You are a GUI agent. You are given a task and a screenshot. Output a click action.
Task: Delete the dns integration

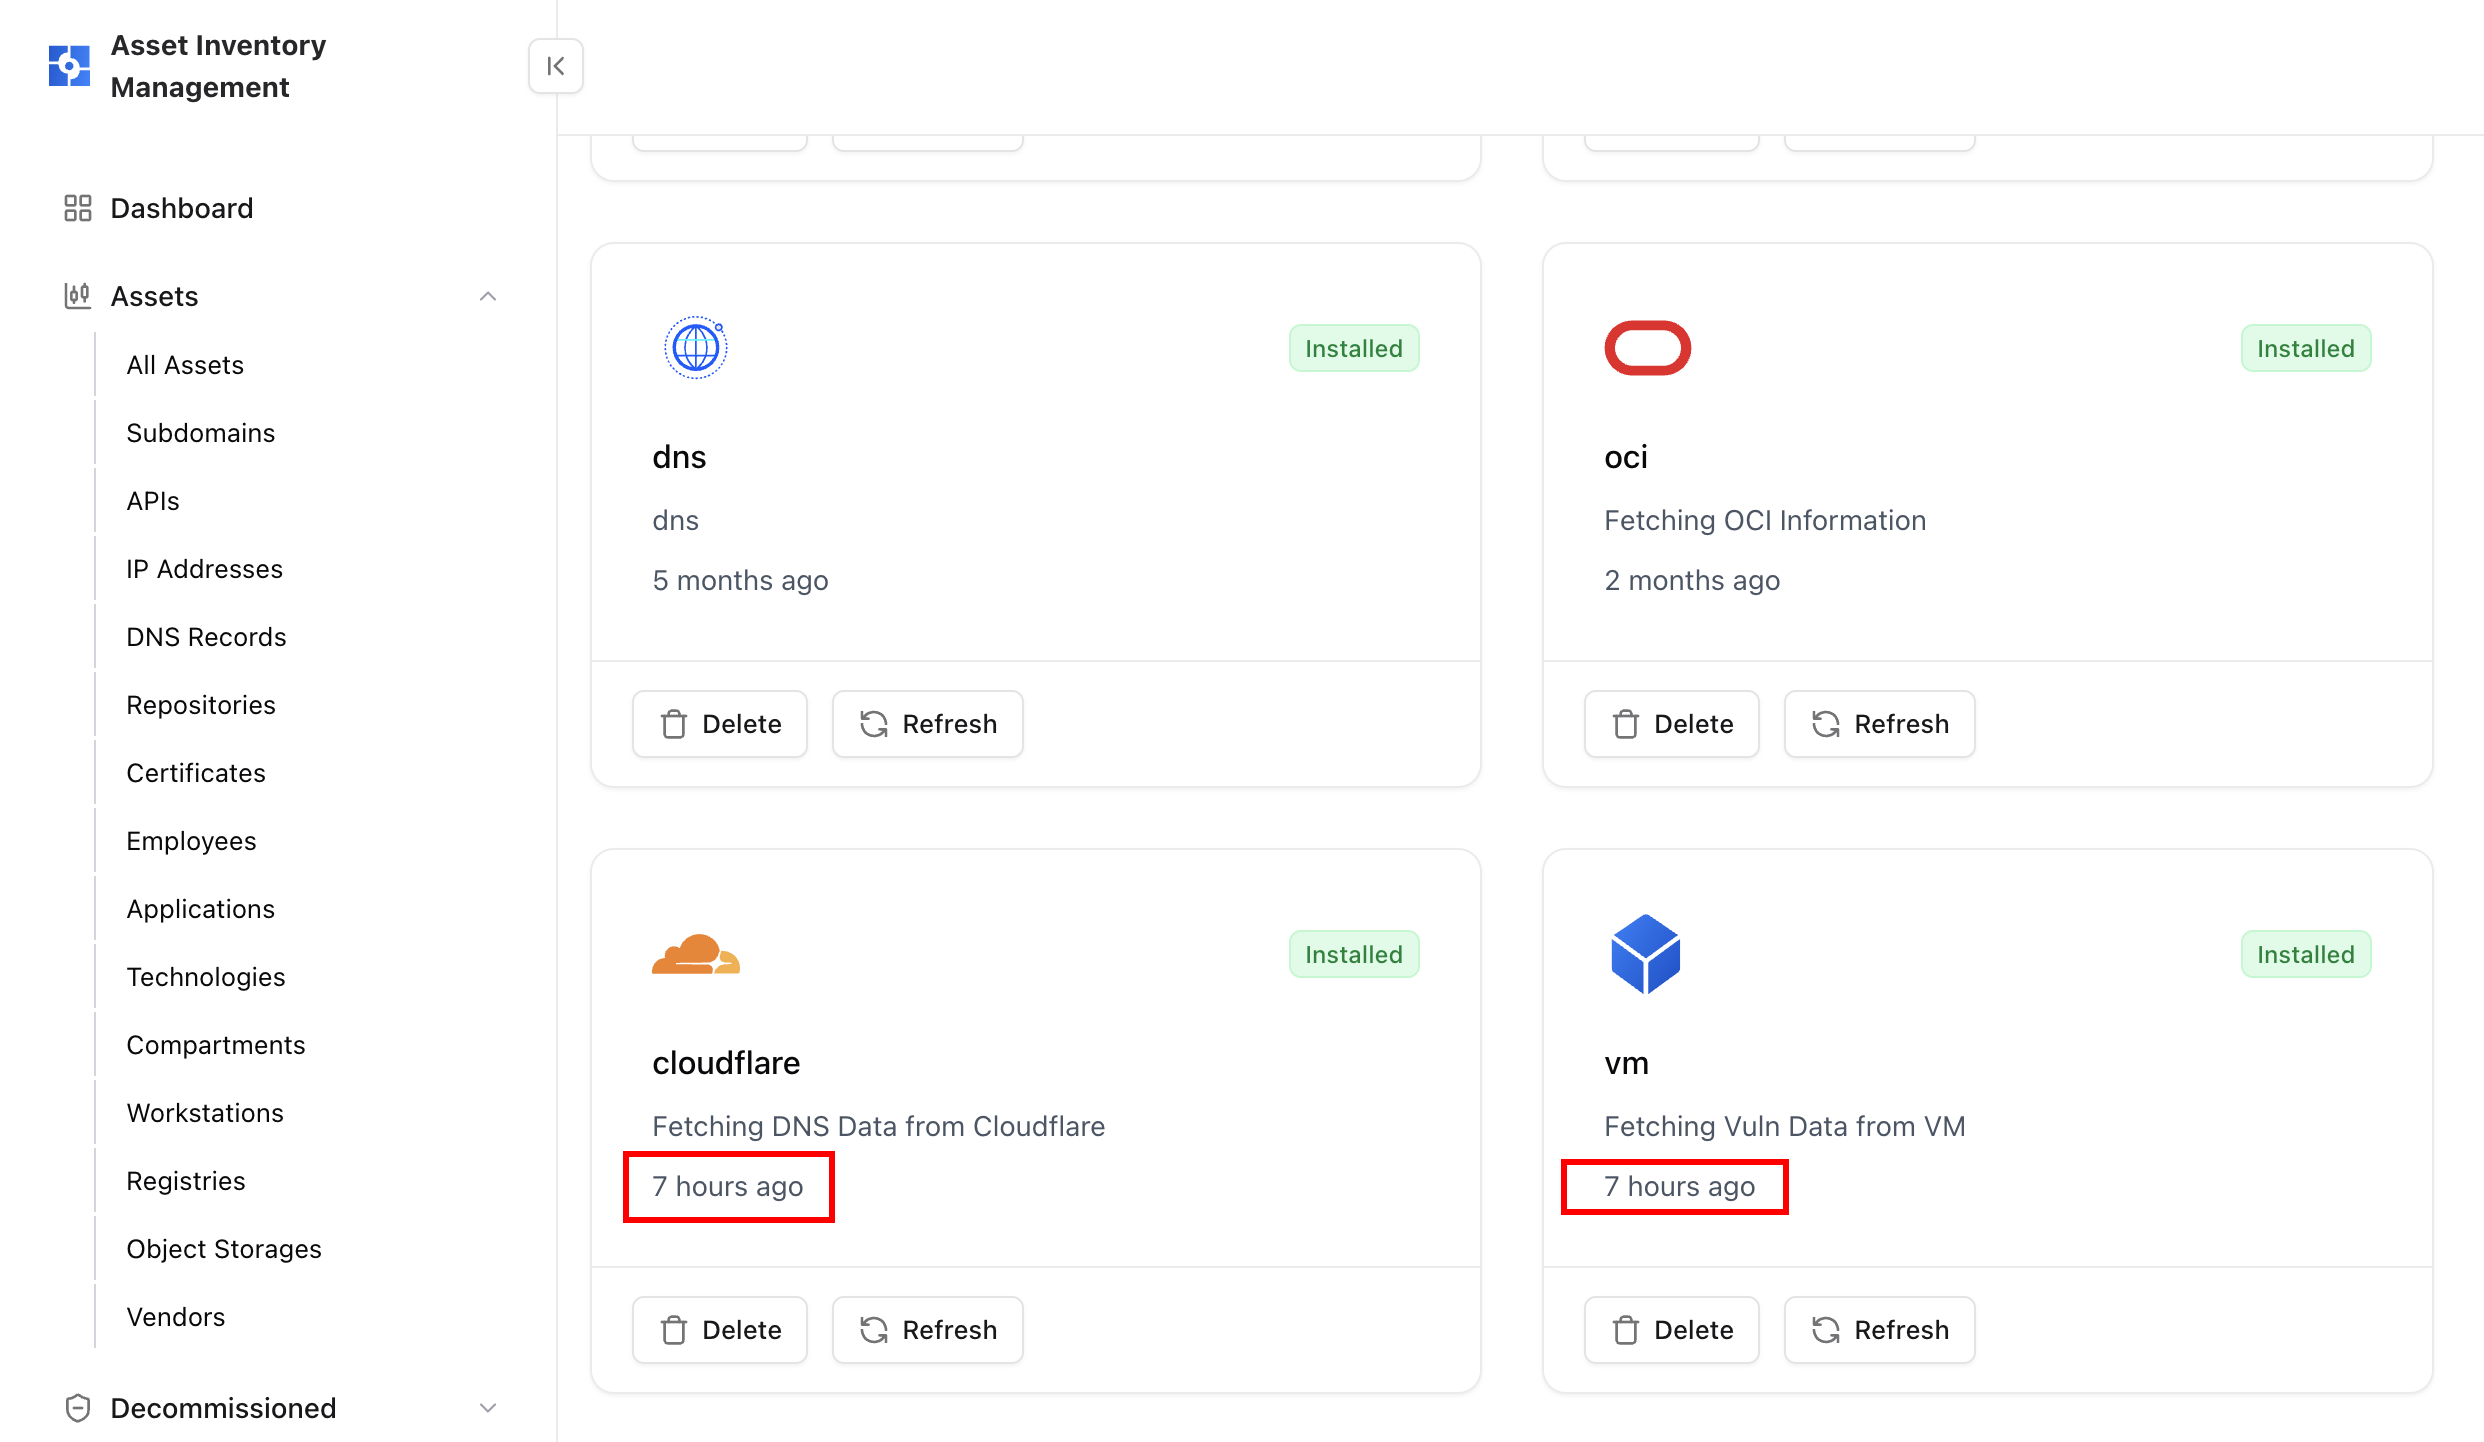(x=720, y=724)
